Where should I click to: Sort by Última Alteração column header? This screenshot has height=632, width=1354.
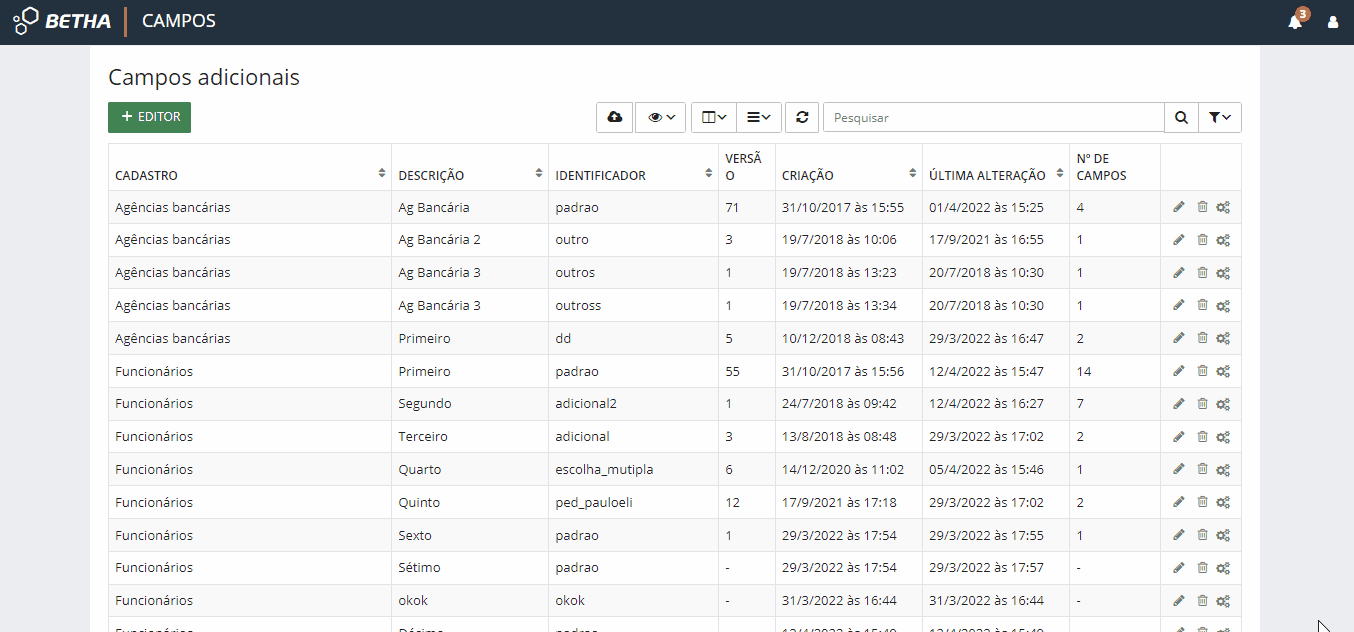click(x=994, y=174)
